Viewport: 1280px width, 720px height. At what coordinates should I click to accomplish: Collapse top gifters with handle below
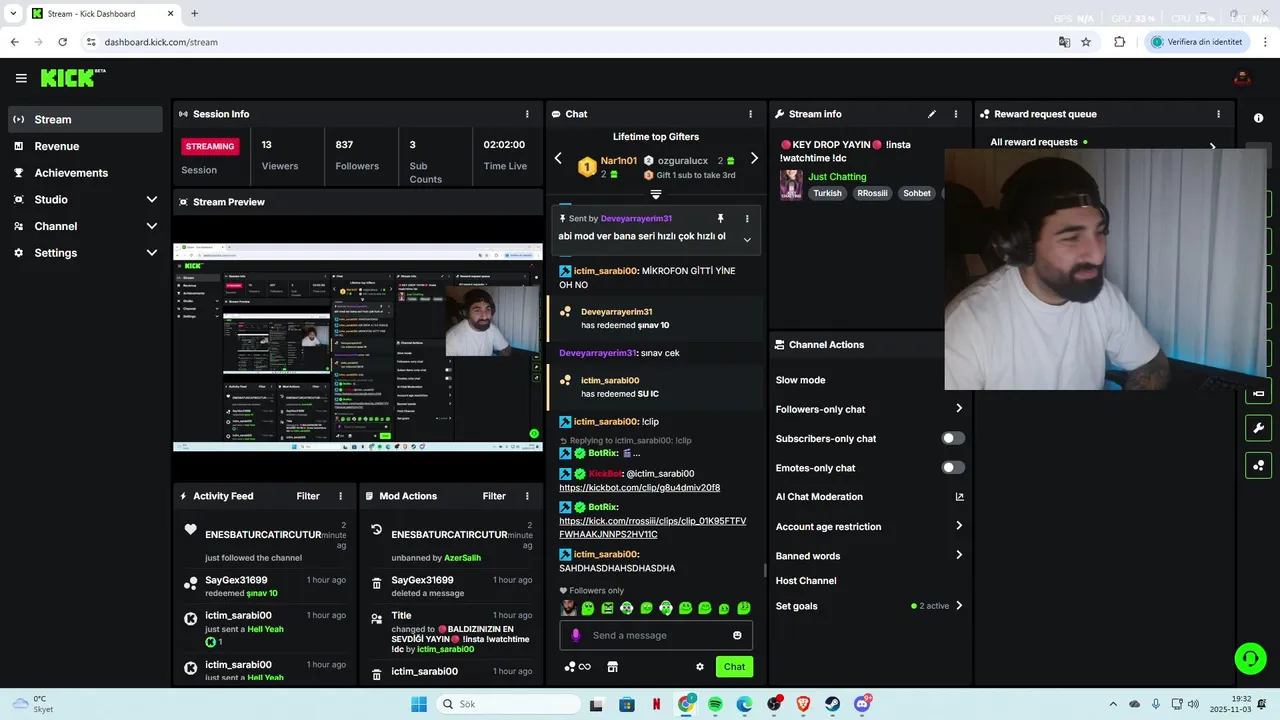(x=656, y=194)
